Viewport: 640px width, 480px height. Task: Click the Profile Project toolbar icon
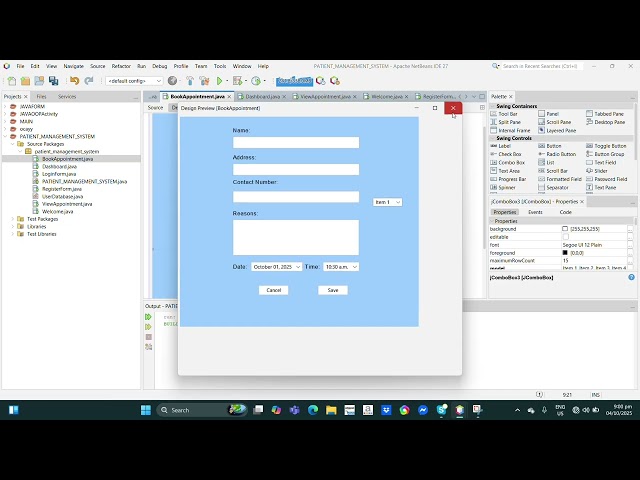point(256,81)
